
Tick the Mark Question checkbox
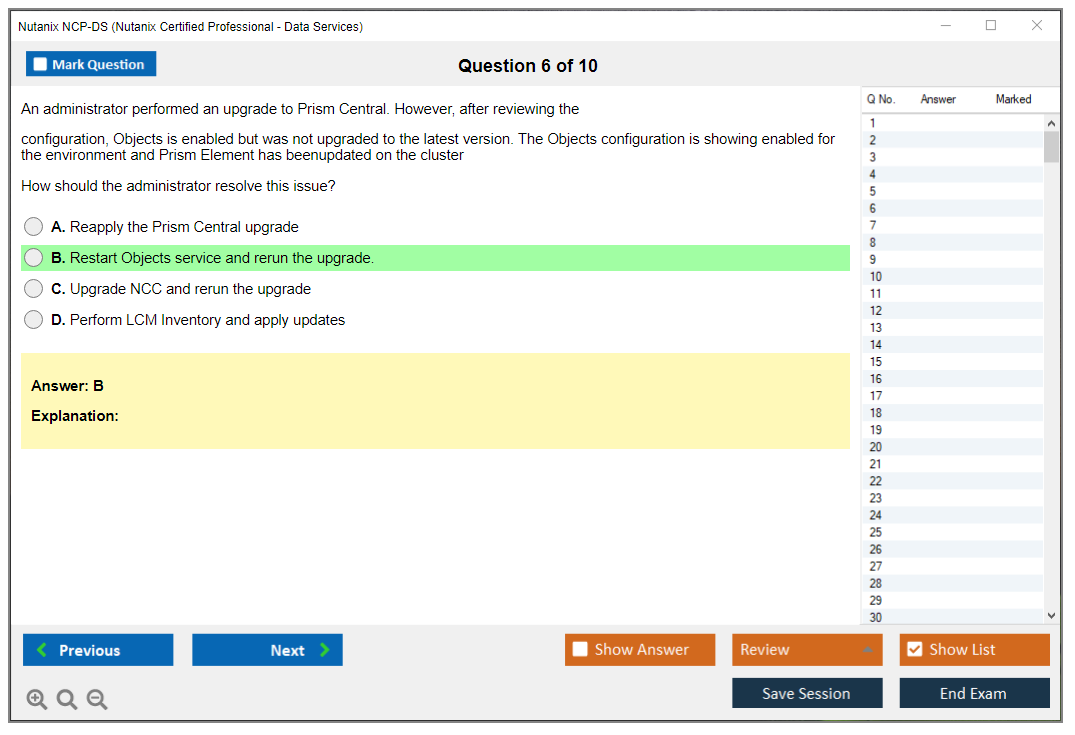(x=41, y=64)
